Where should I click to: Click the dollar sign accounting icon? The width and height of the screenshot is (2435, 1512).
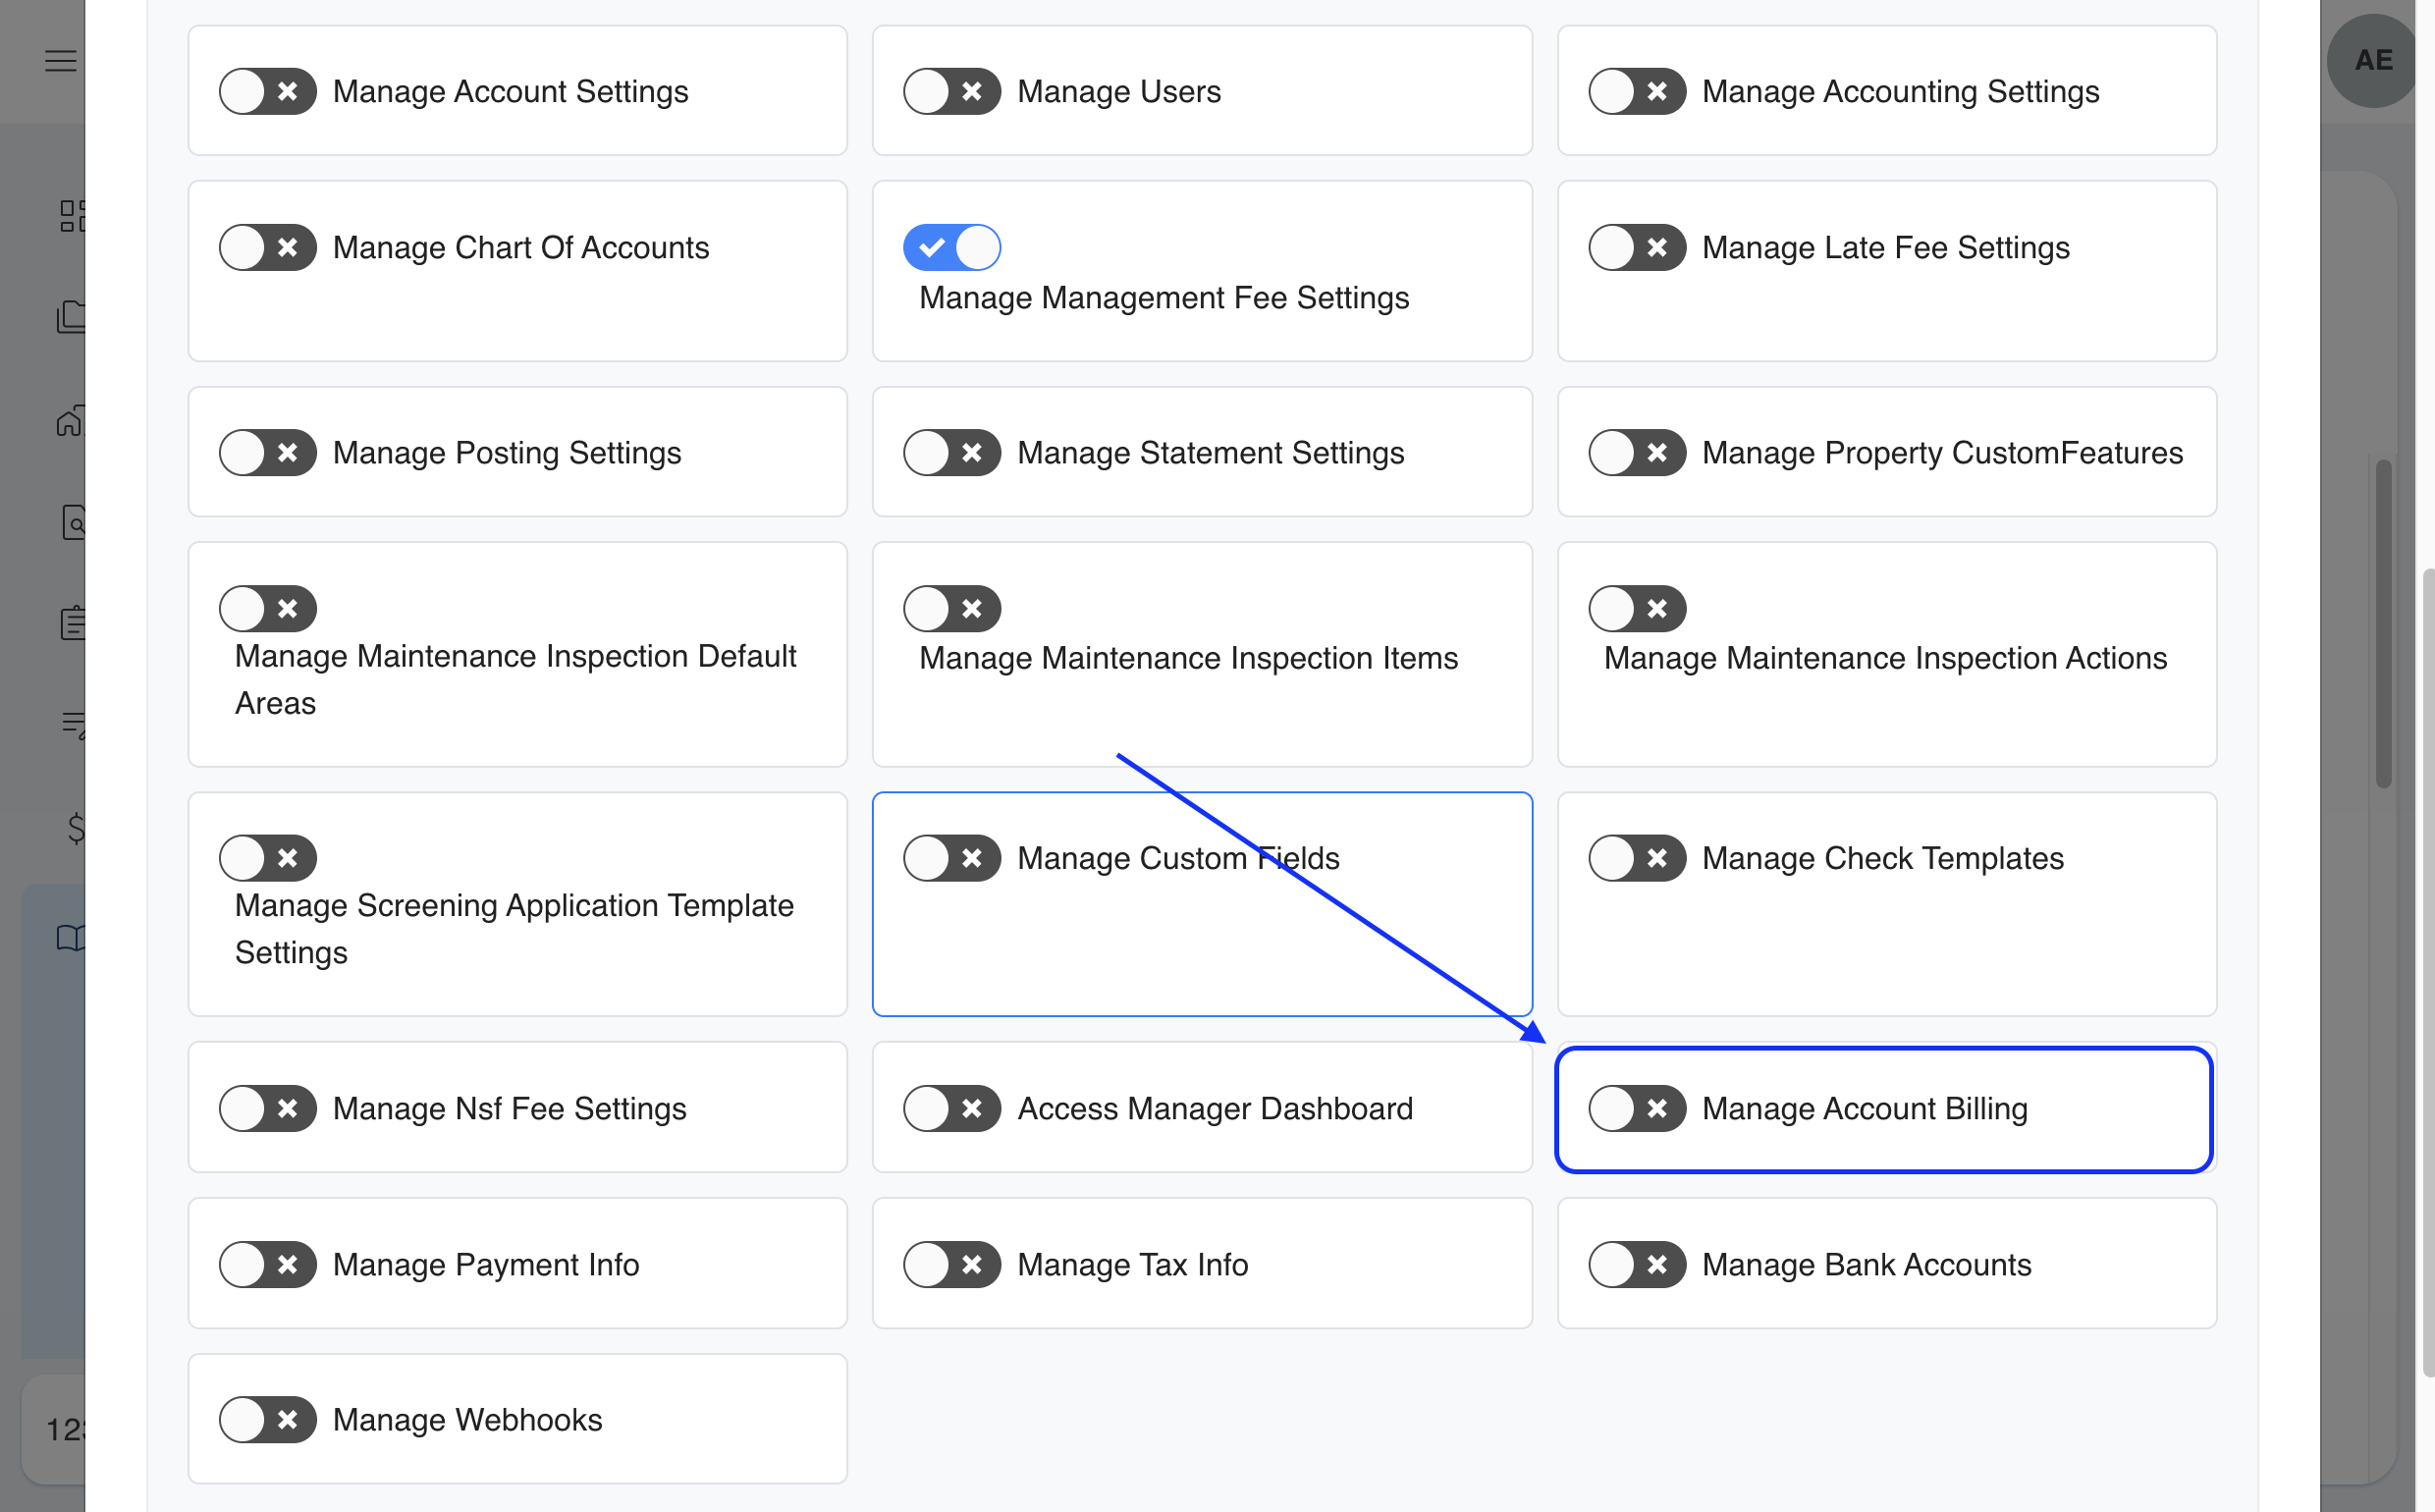[x=75, y=828]
